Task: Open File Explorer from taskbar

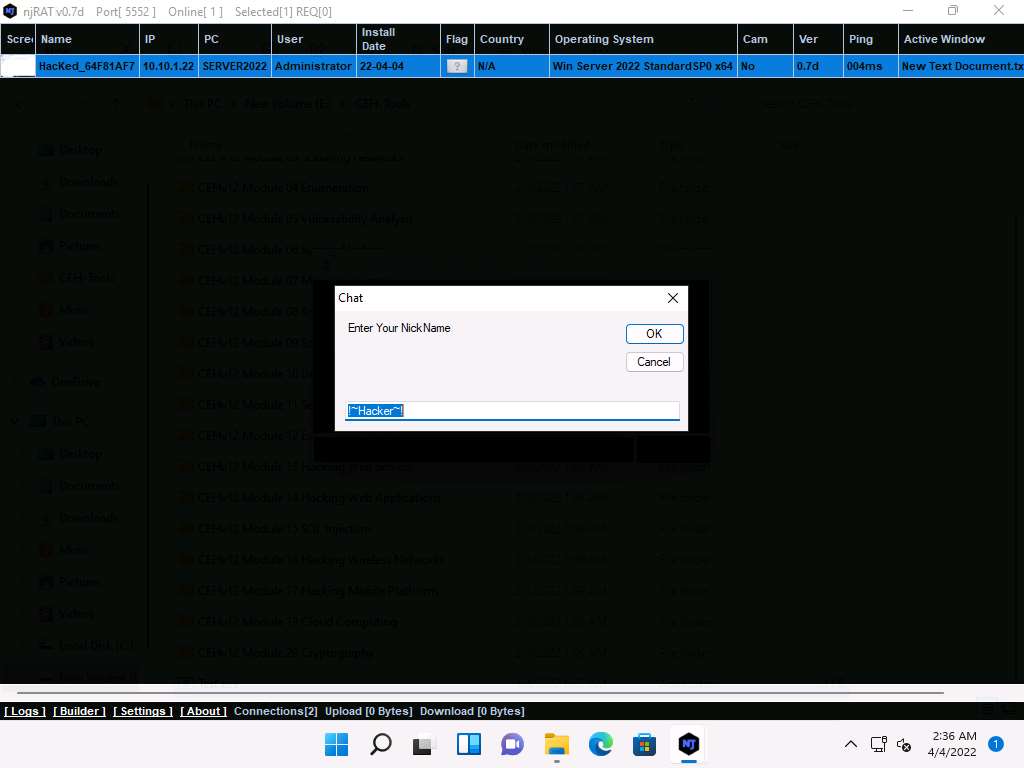Action: (x=556, y=744)
